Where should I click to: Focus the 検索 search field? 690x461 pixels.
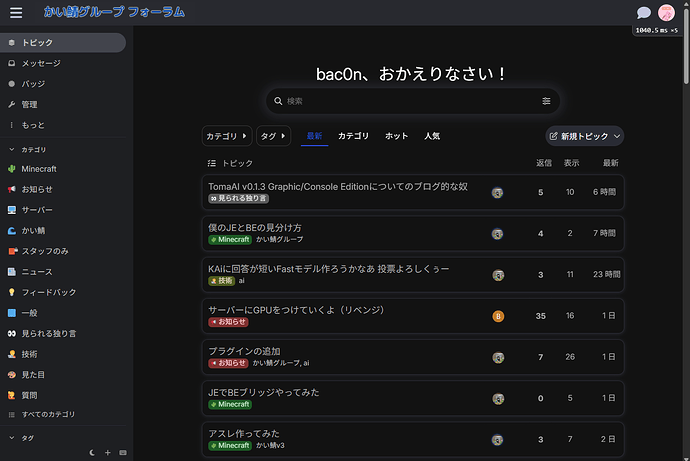(x=413, y=101)
